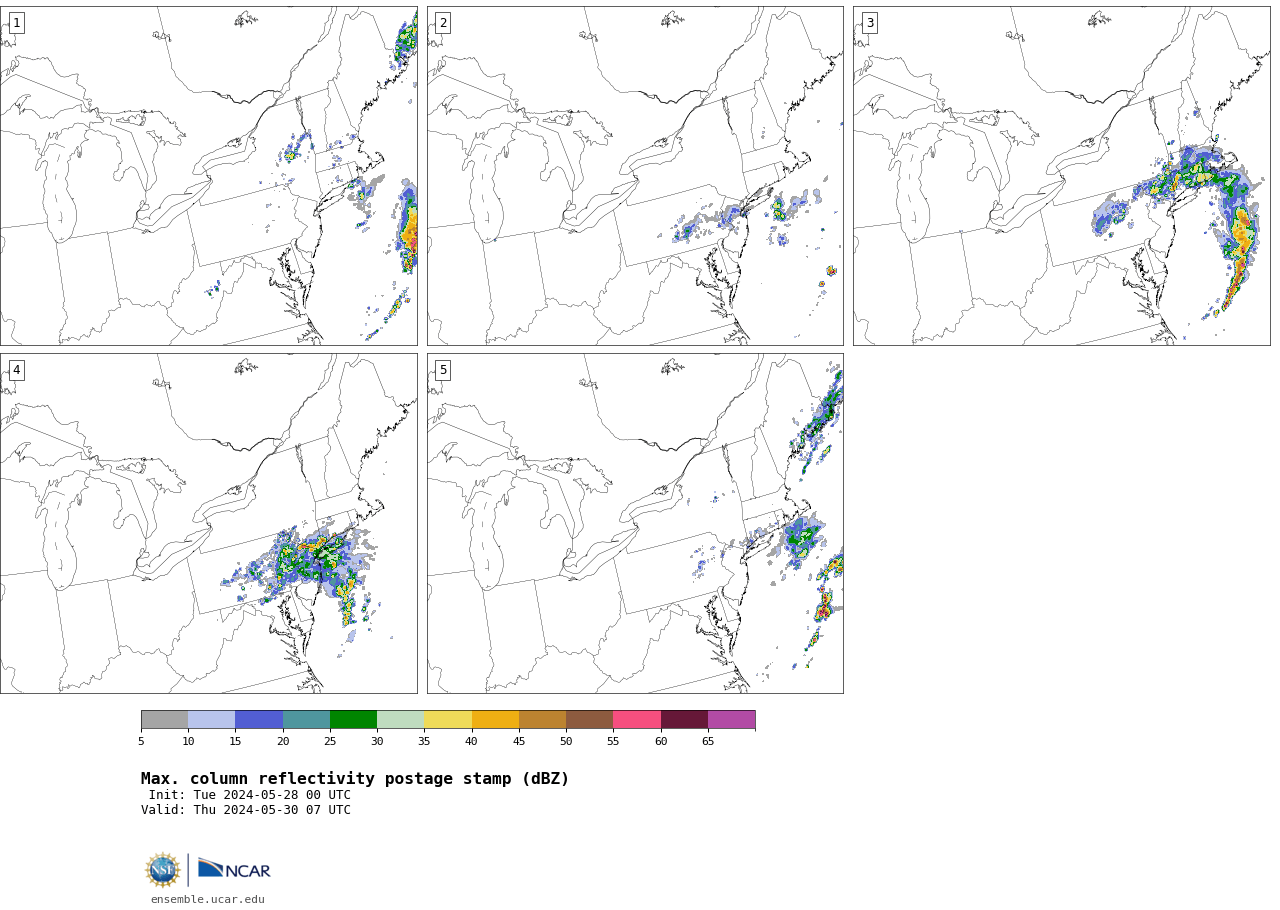Click the teal 20-25 dBZ swatch
The height and width of the screenshot is (910, 1280).
[306, 720]
